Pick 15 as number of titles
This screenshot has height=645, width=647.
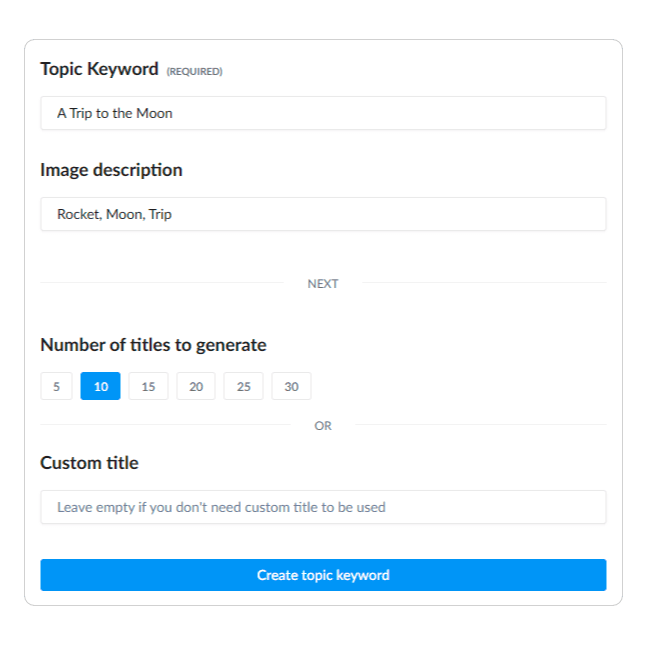(148, 386)
